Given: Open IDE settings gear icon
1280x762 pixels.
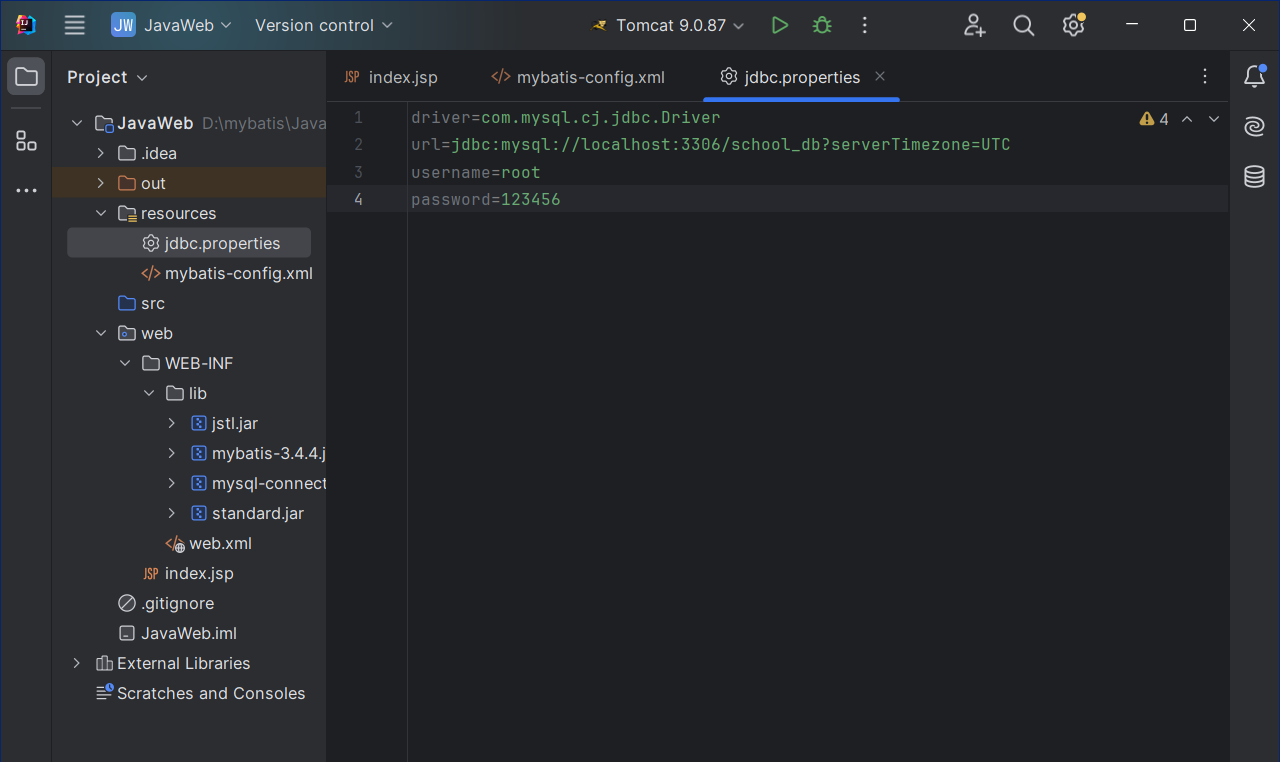Looking at the screenshot, I should pos(1073,25).
